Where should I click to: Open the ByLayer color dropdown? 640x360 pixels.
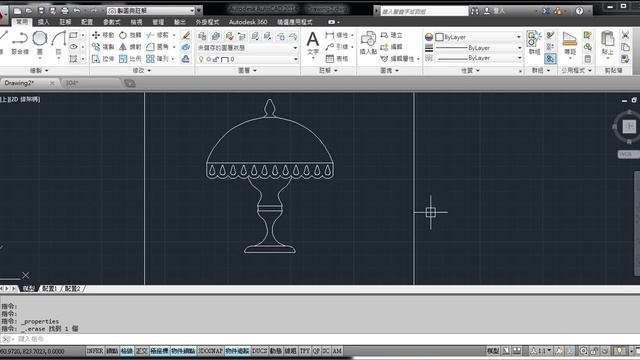click(x=478, y=37)
